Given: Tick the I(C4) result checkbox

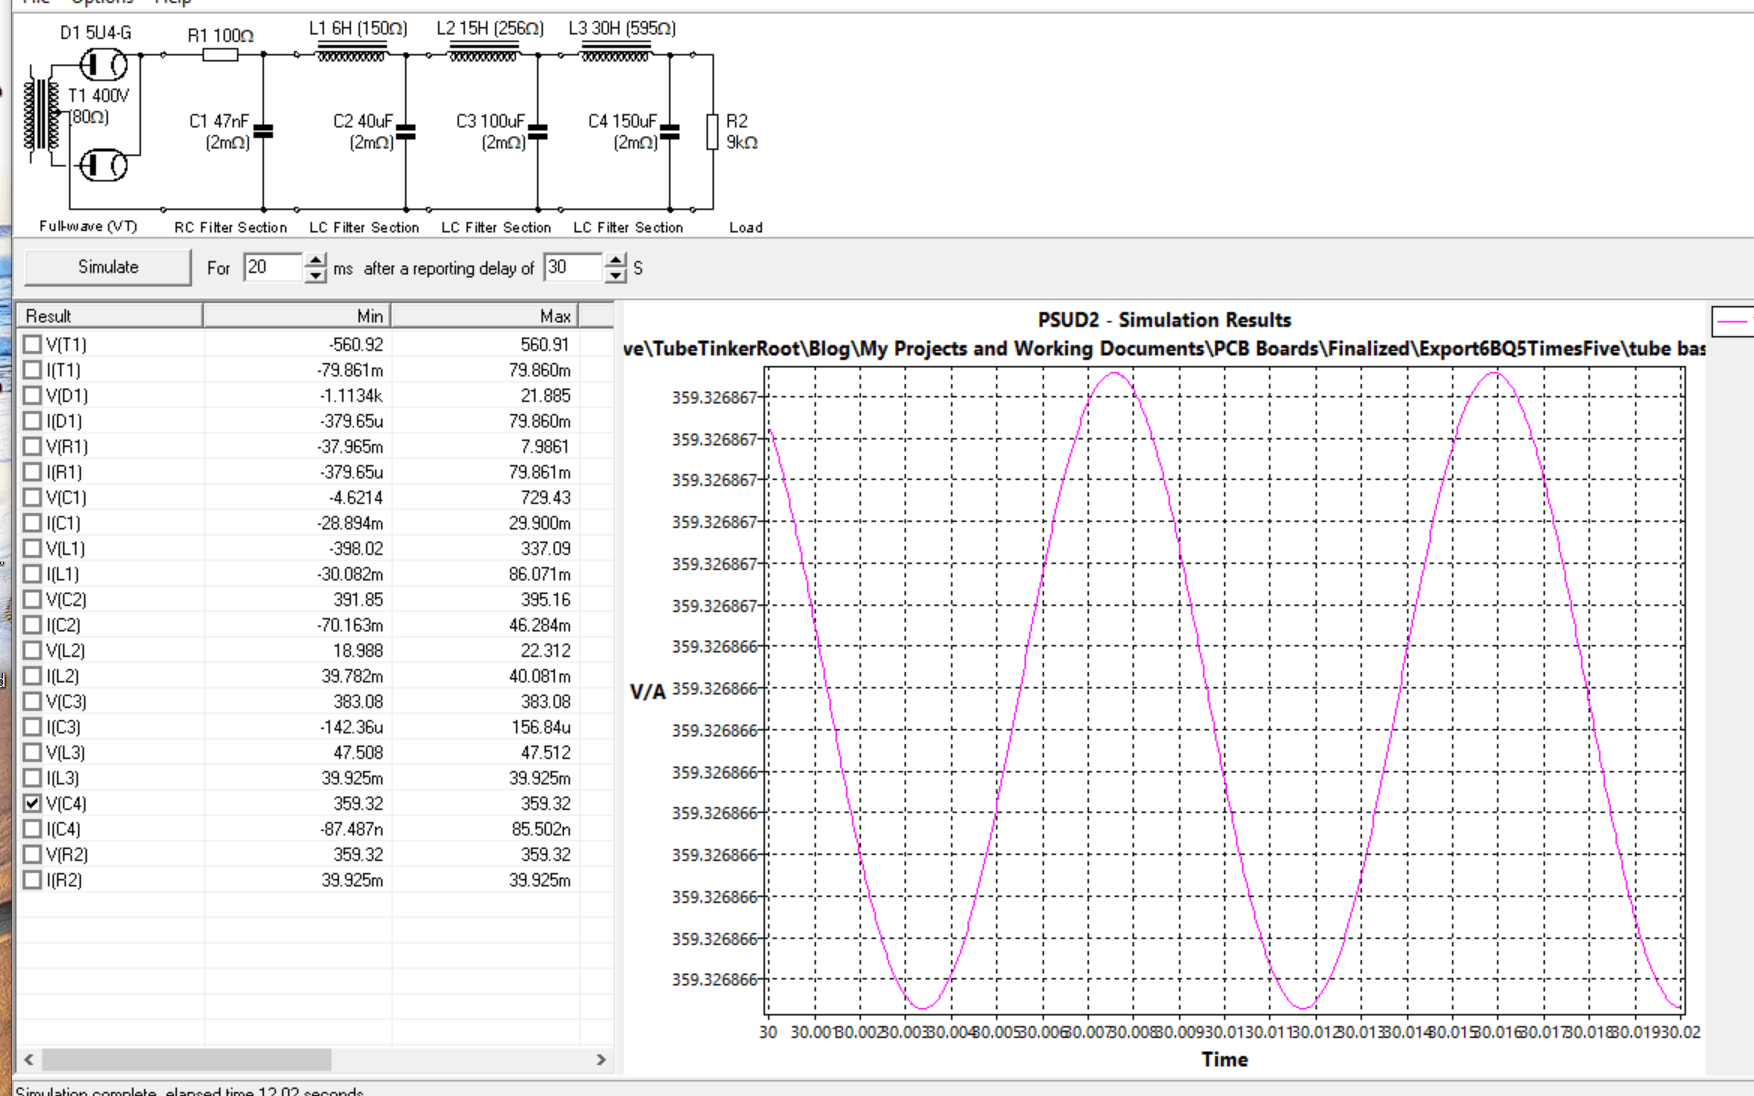Looking at the screenshot, I should [32, 829].
